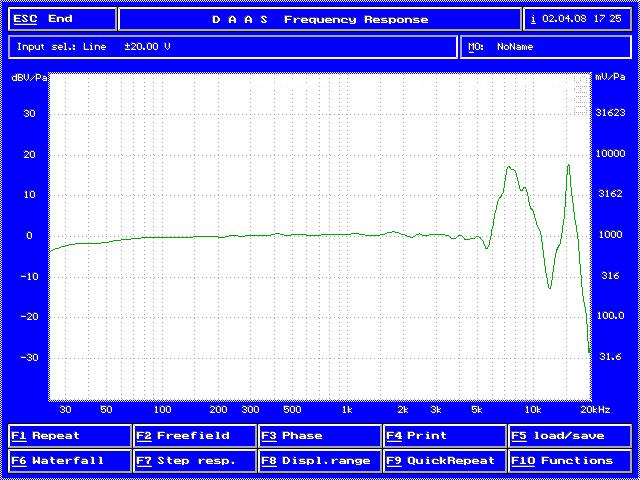Click the DAAS Frequency Response title bar
The height and width of the screenshot is (480, 640).
click(x=319, y=19)
